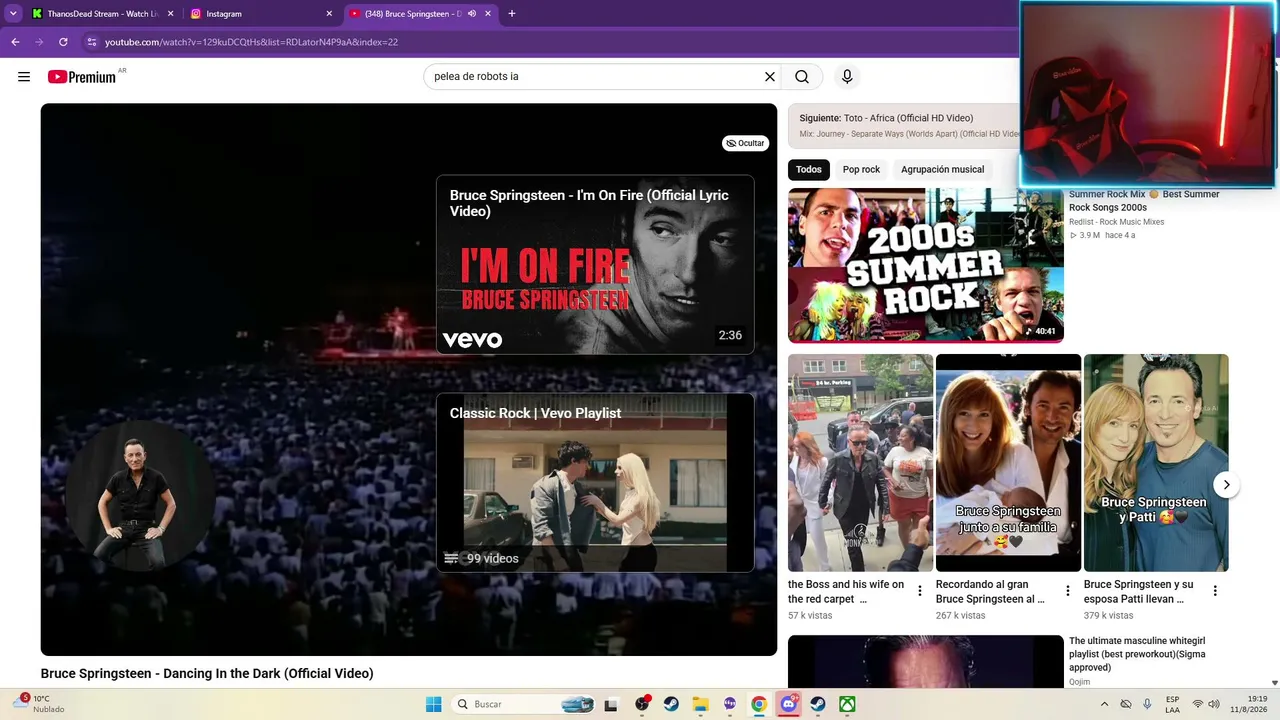Image resolution: width=1280 pixels, height=720 pixels.
Task: Open Task View on the taskbar
Action: pyautogui.click(x=611, y=704)
